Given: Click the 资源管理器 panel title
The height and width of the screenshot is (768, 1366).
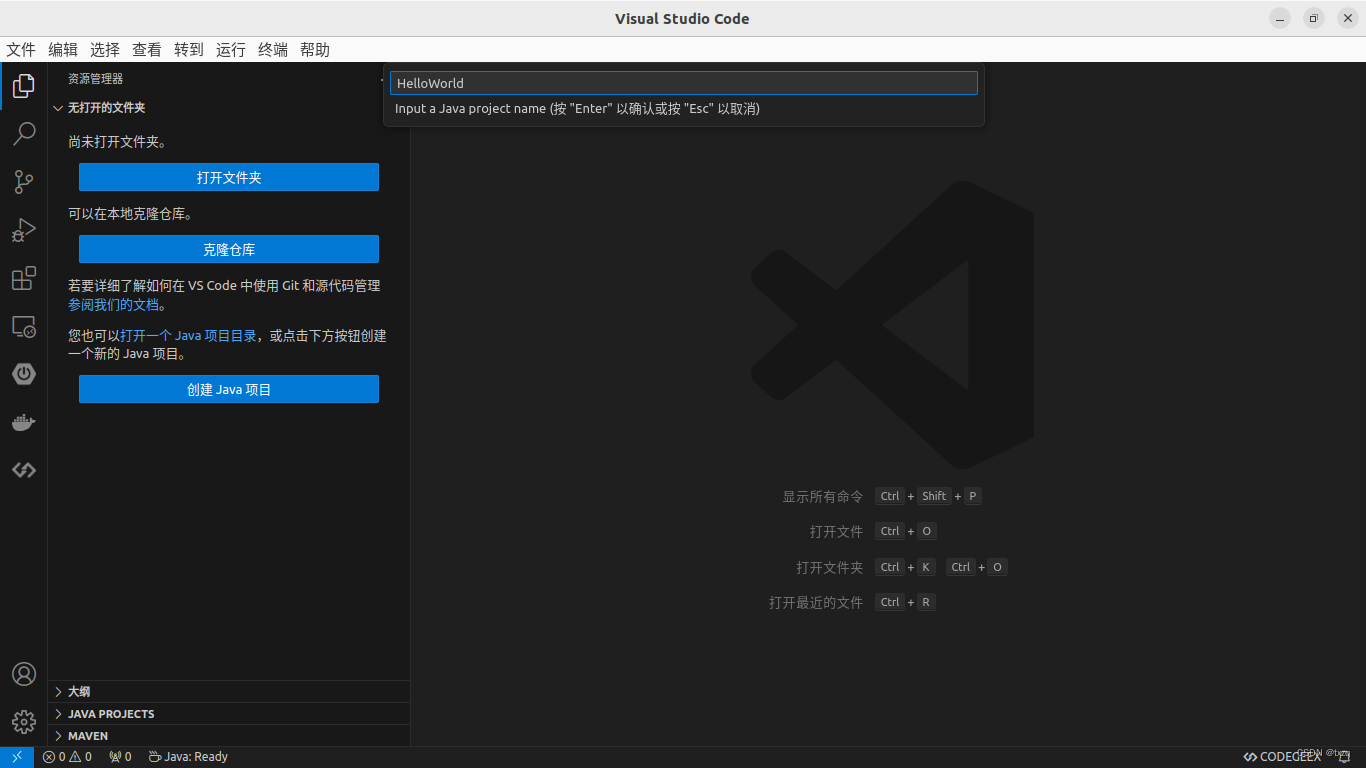Looking at the screenshot, I should pyautogui.click(x=95, y=79).
